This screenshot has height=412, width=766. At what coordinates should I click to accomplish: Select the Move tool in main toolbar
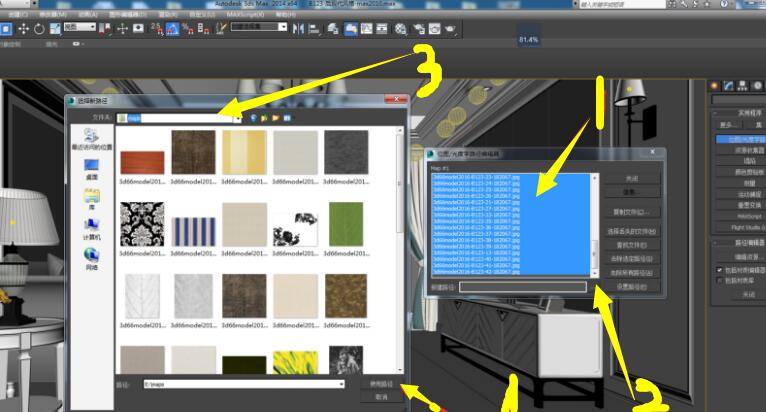tap(23, 29)
